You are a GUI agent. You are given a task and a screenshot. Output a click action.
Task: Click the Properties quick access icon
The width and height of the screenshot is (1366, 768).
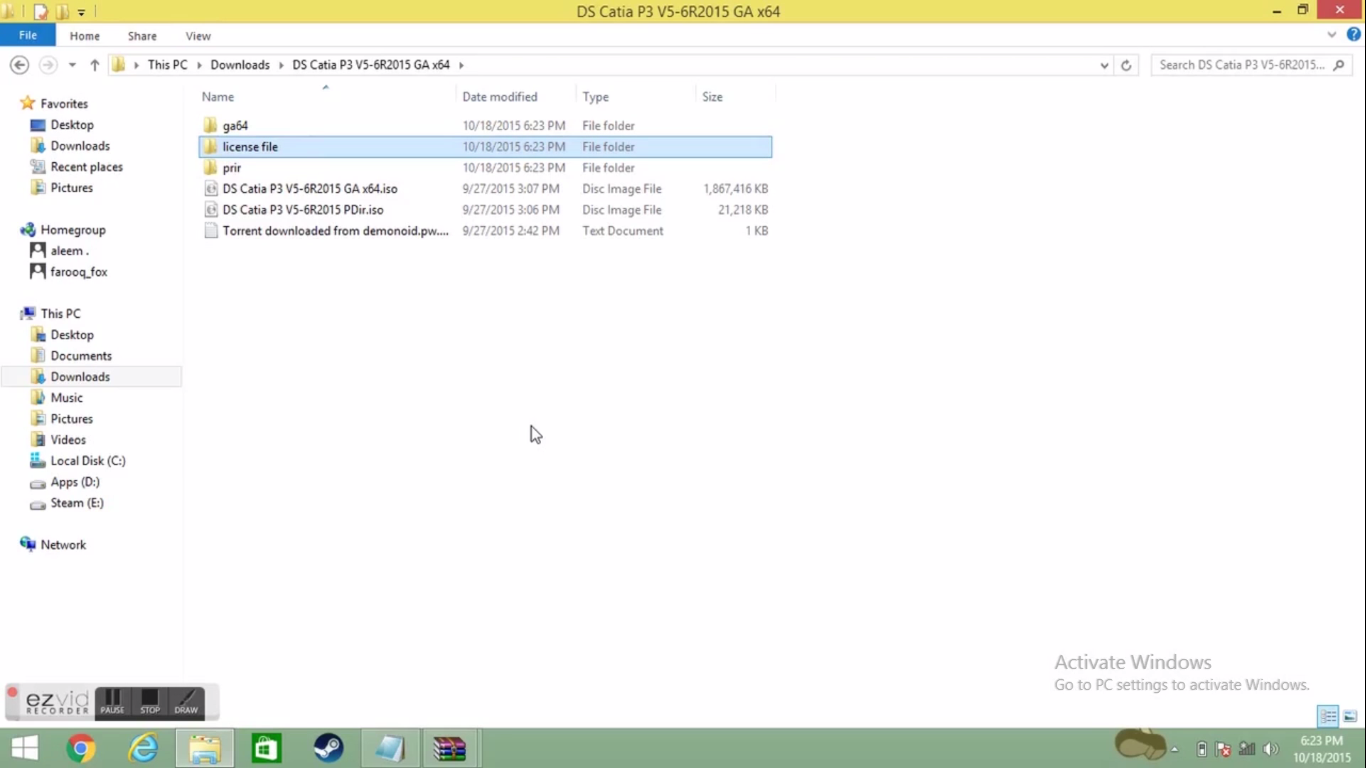click(40, 12)
